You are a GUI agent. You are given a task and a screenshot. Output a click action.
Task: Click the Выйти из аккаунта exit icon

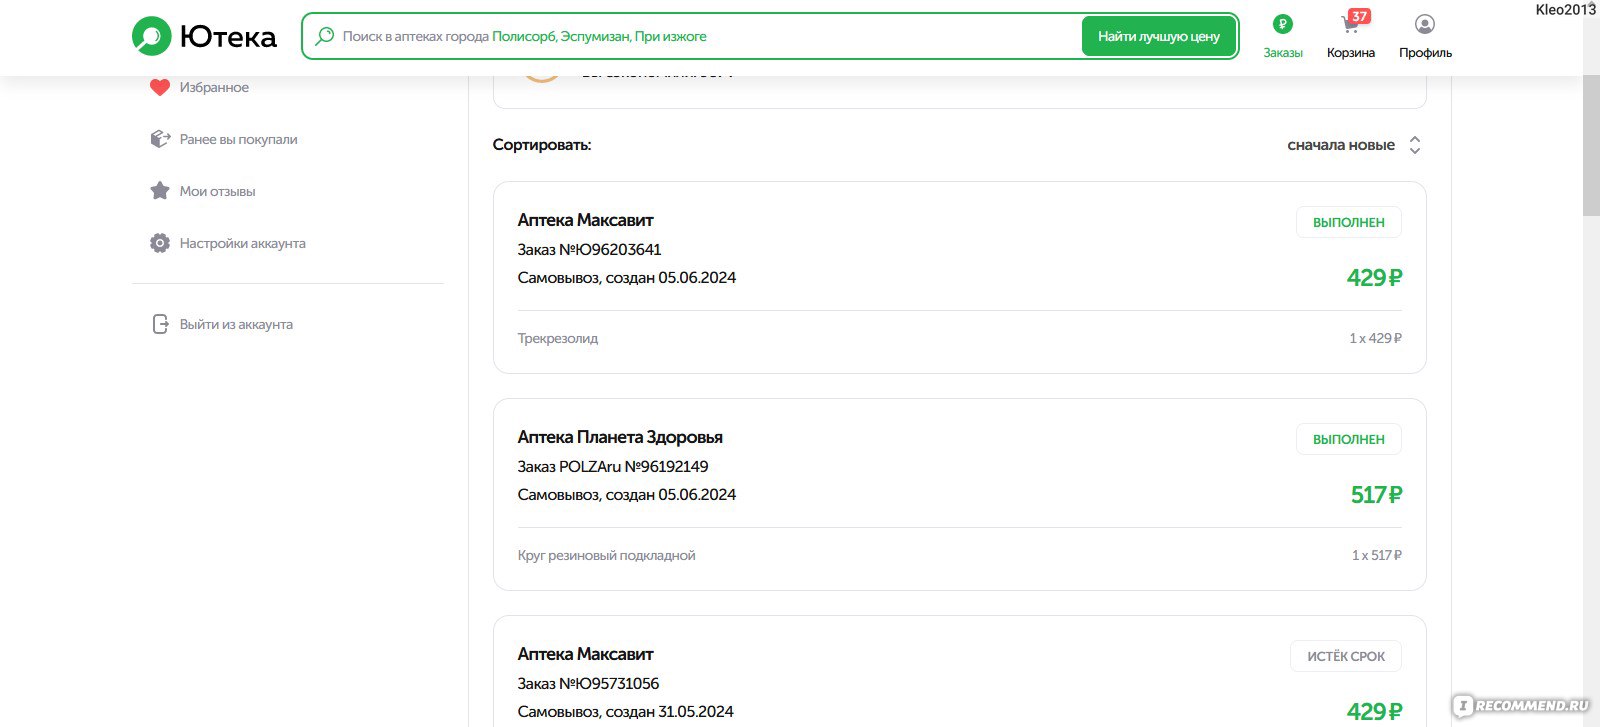point(160,324)
